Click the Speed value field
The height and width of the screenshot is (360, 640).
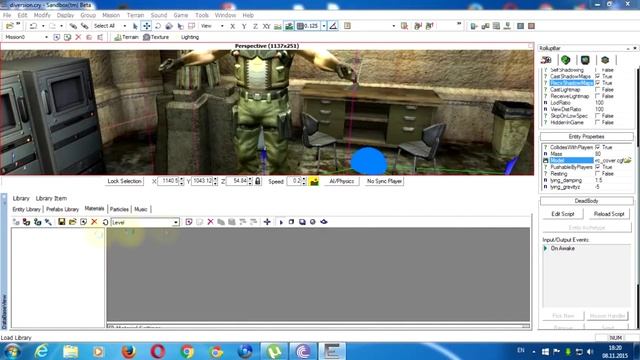click(294, 181)
